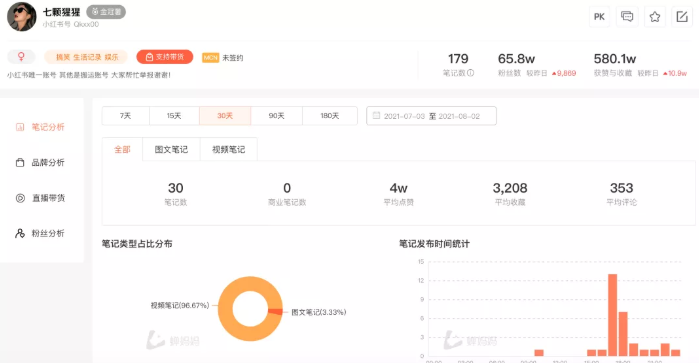Click the 图文笔记(3.33%) chart label
Image resolution: width=699 pixels, height=363 pixels.
319,312
